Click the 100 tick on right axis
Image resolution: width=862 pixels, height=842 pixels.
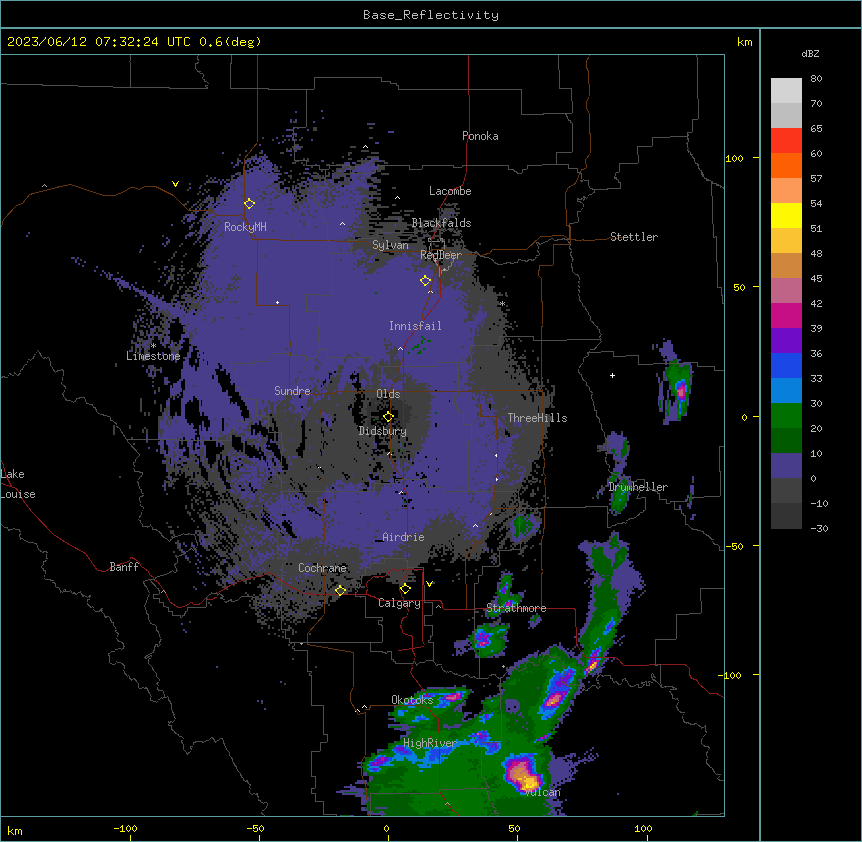tap(734, 158)
